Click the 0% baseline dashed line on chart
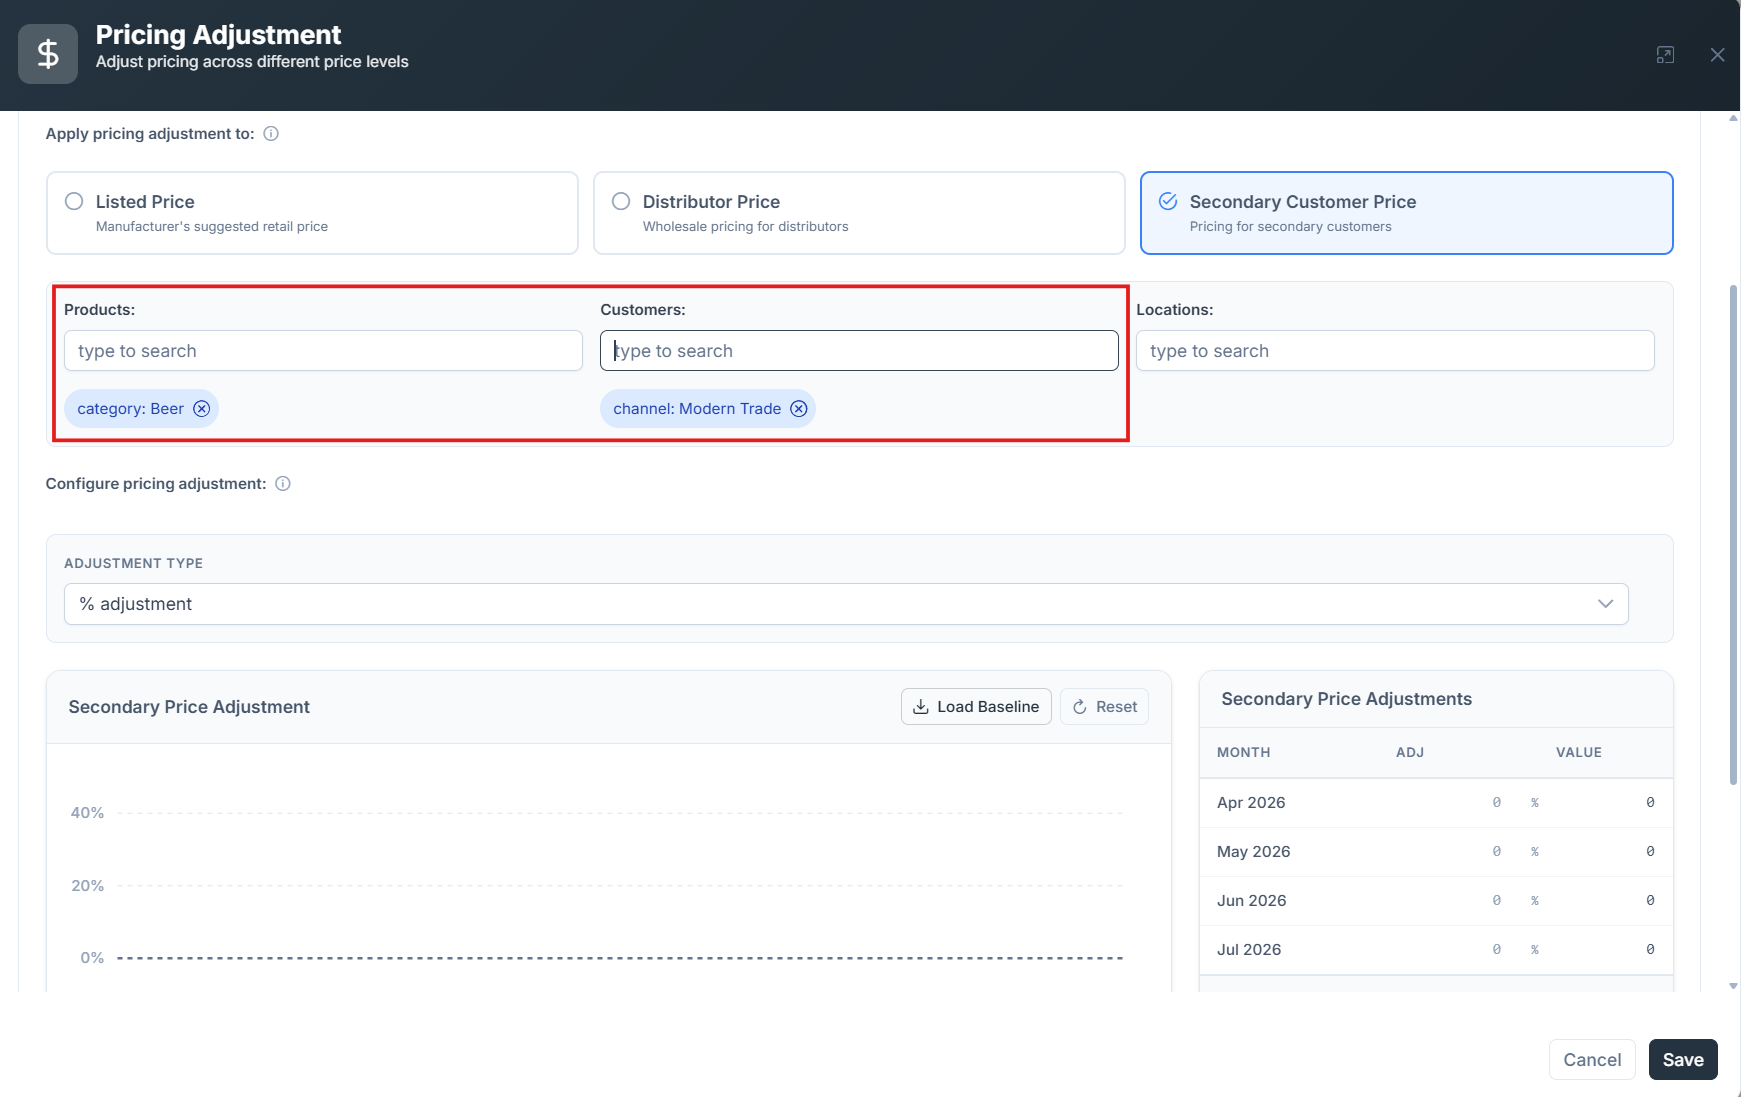This screenshot has width=1741, height=1097. click(x=620, y=958)
